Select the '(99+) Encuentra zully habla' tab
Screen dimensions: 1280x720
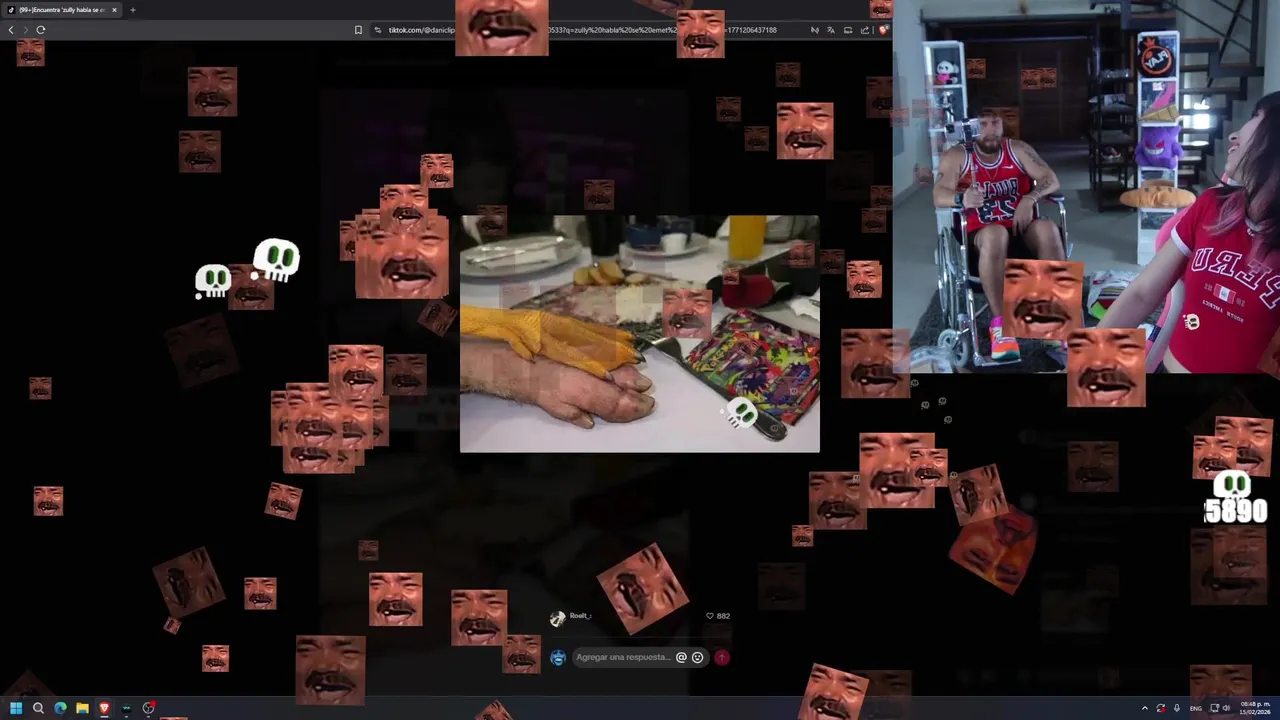click(x=62, y=10)
